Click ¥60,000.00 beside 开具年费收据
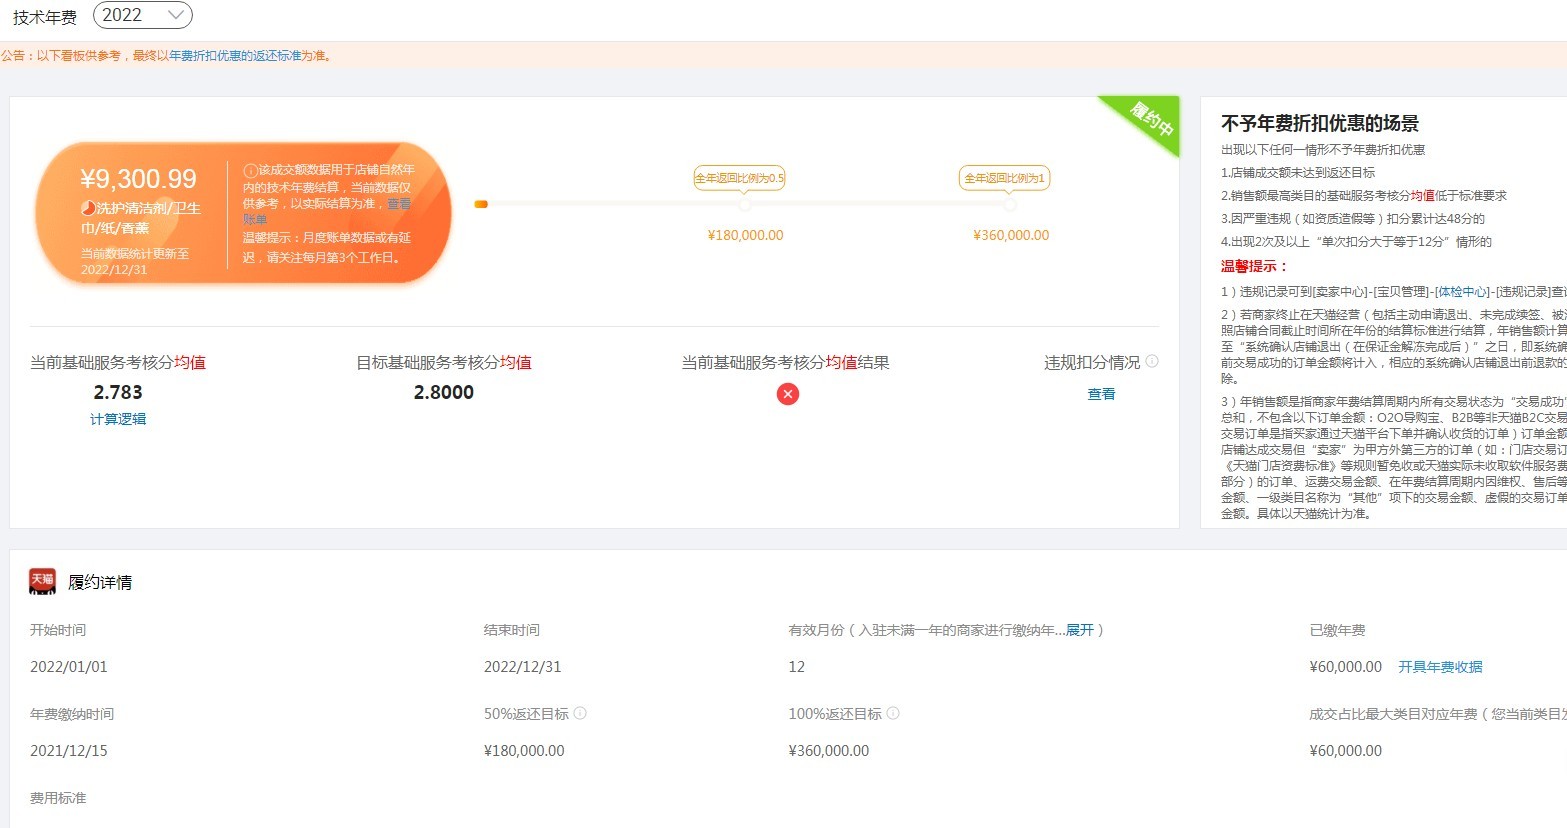The width and height of the screenshot is (1567, 828). 1346,667
